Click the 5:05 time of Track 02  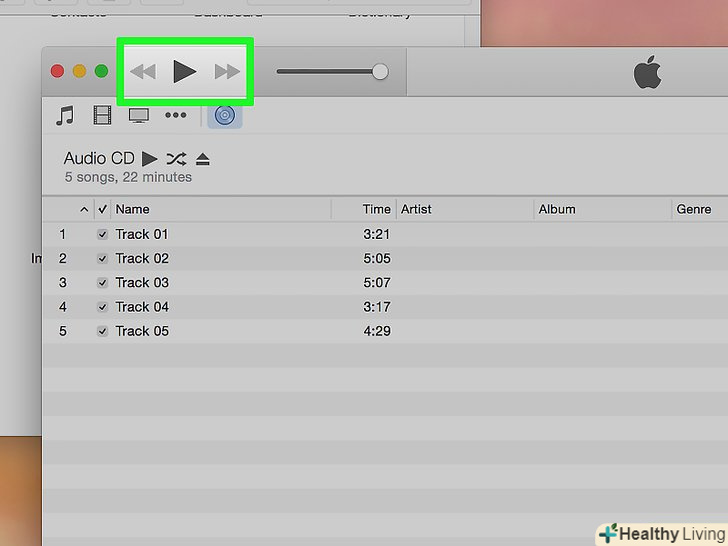pos(377,258)
